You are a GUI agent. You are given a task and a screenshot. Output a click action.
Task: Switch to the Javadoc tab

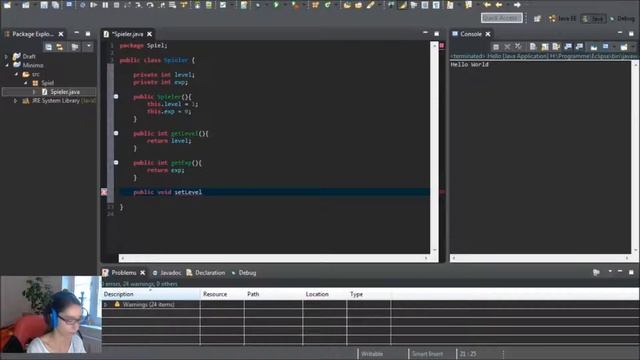coord(167,273)
